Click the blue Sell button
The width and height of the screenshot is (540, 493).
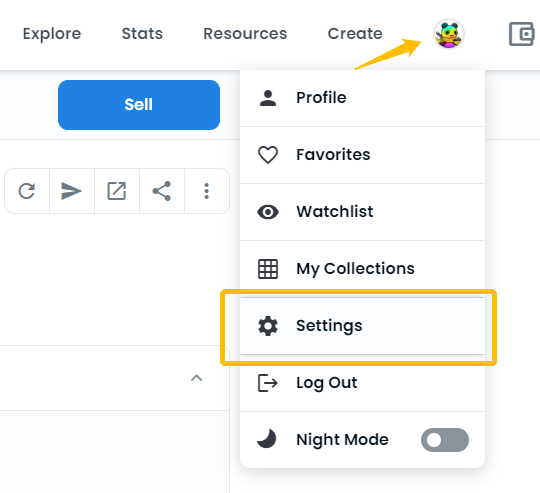point(139,105)
